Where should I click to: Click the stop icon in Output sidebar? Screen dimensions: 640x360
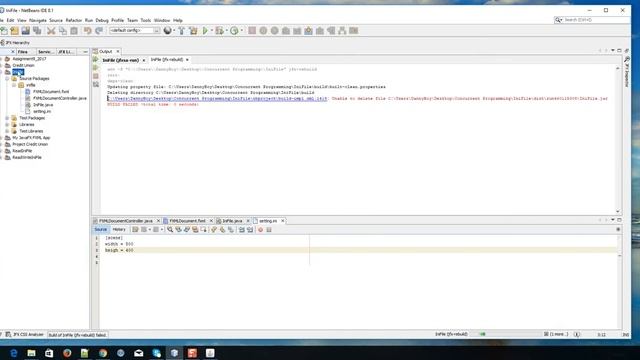tap(96, 76)
